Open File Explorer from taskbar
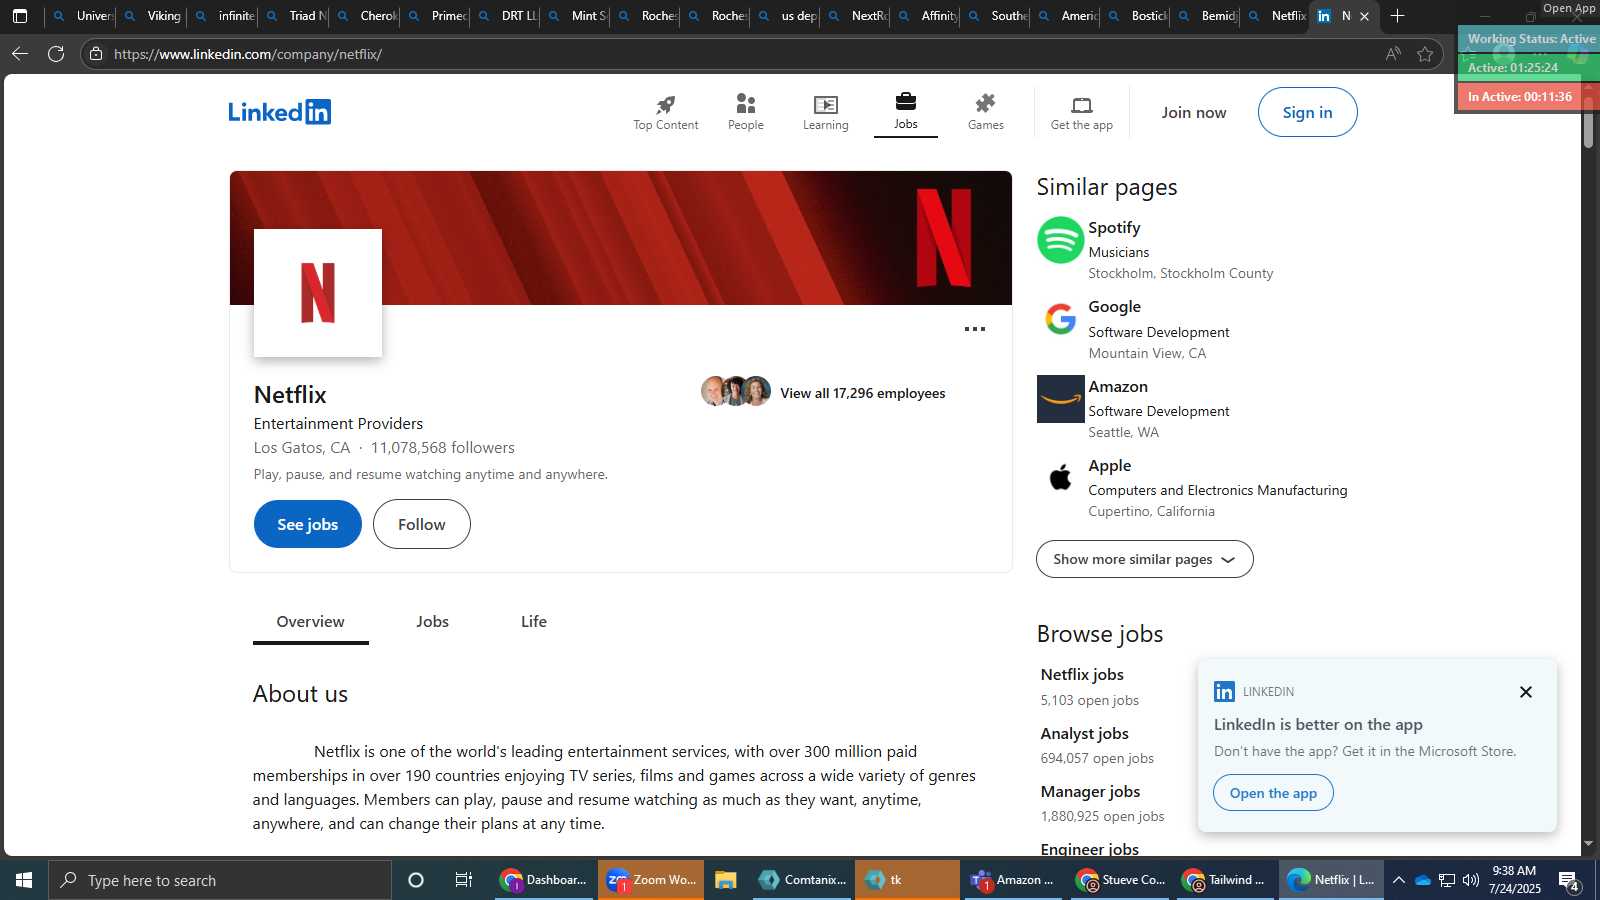Image resolution: width=1600 pixels, height=900 pixels. point(726,880)
